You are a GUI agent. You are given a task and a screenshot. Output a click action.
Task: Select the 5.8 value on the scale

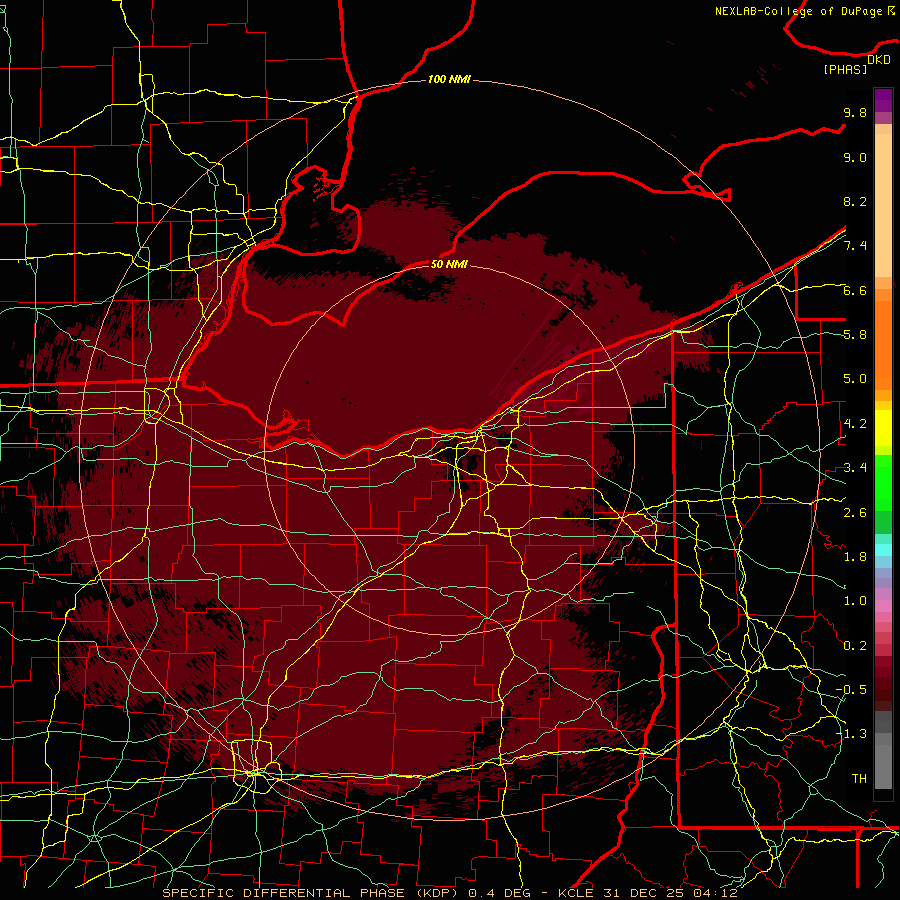tap(855, 335)
